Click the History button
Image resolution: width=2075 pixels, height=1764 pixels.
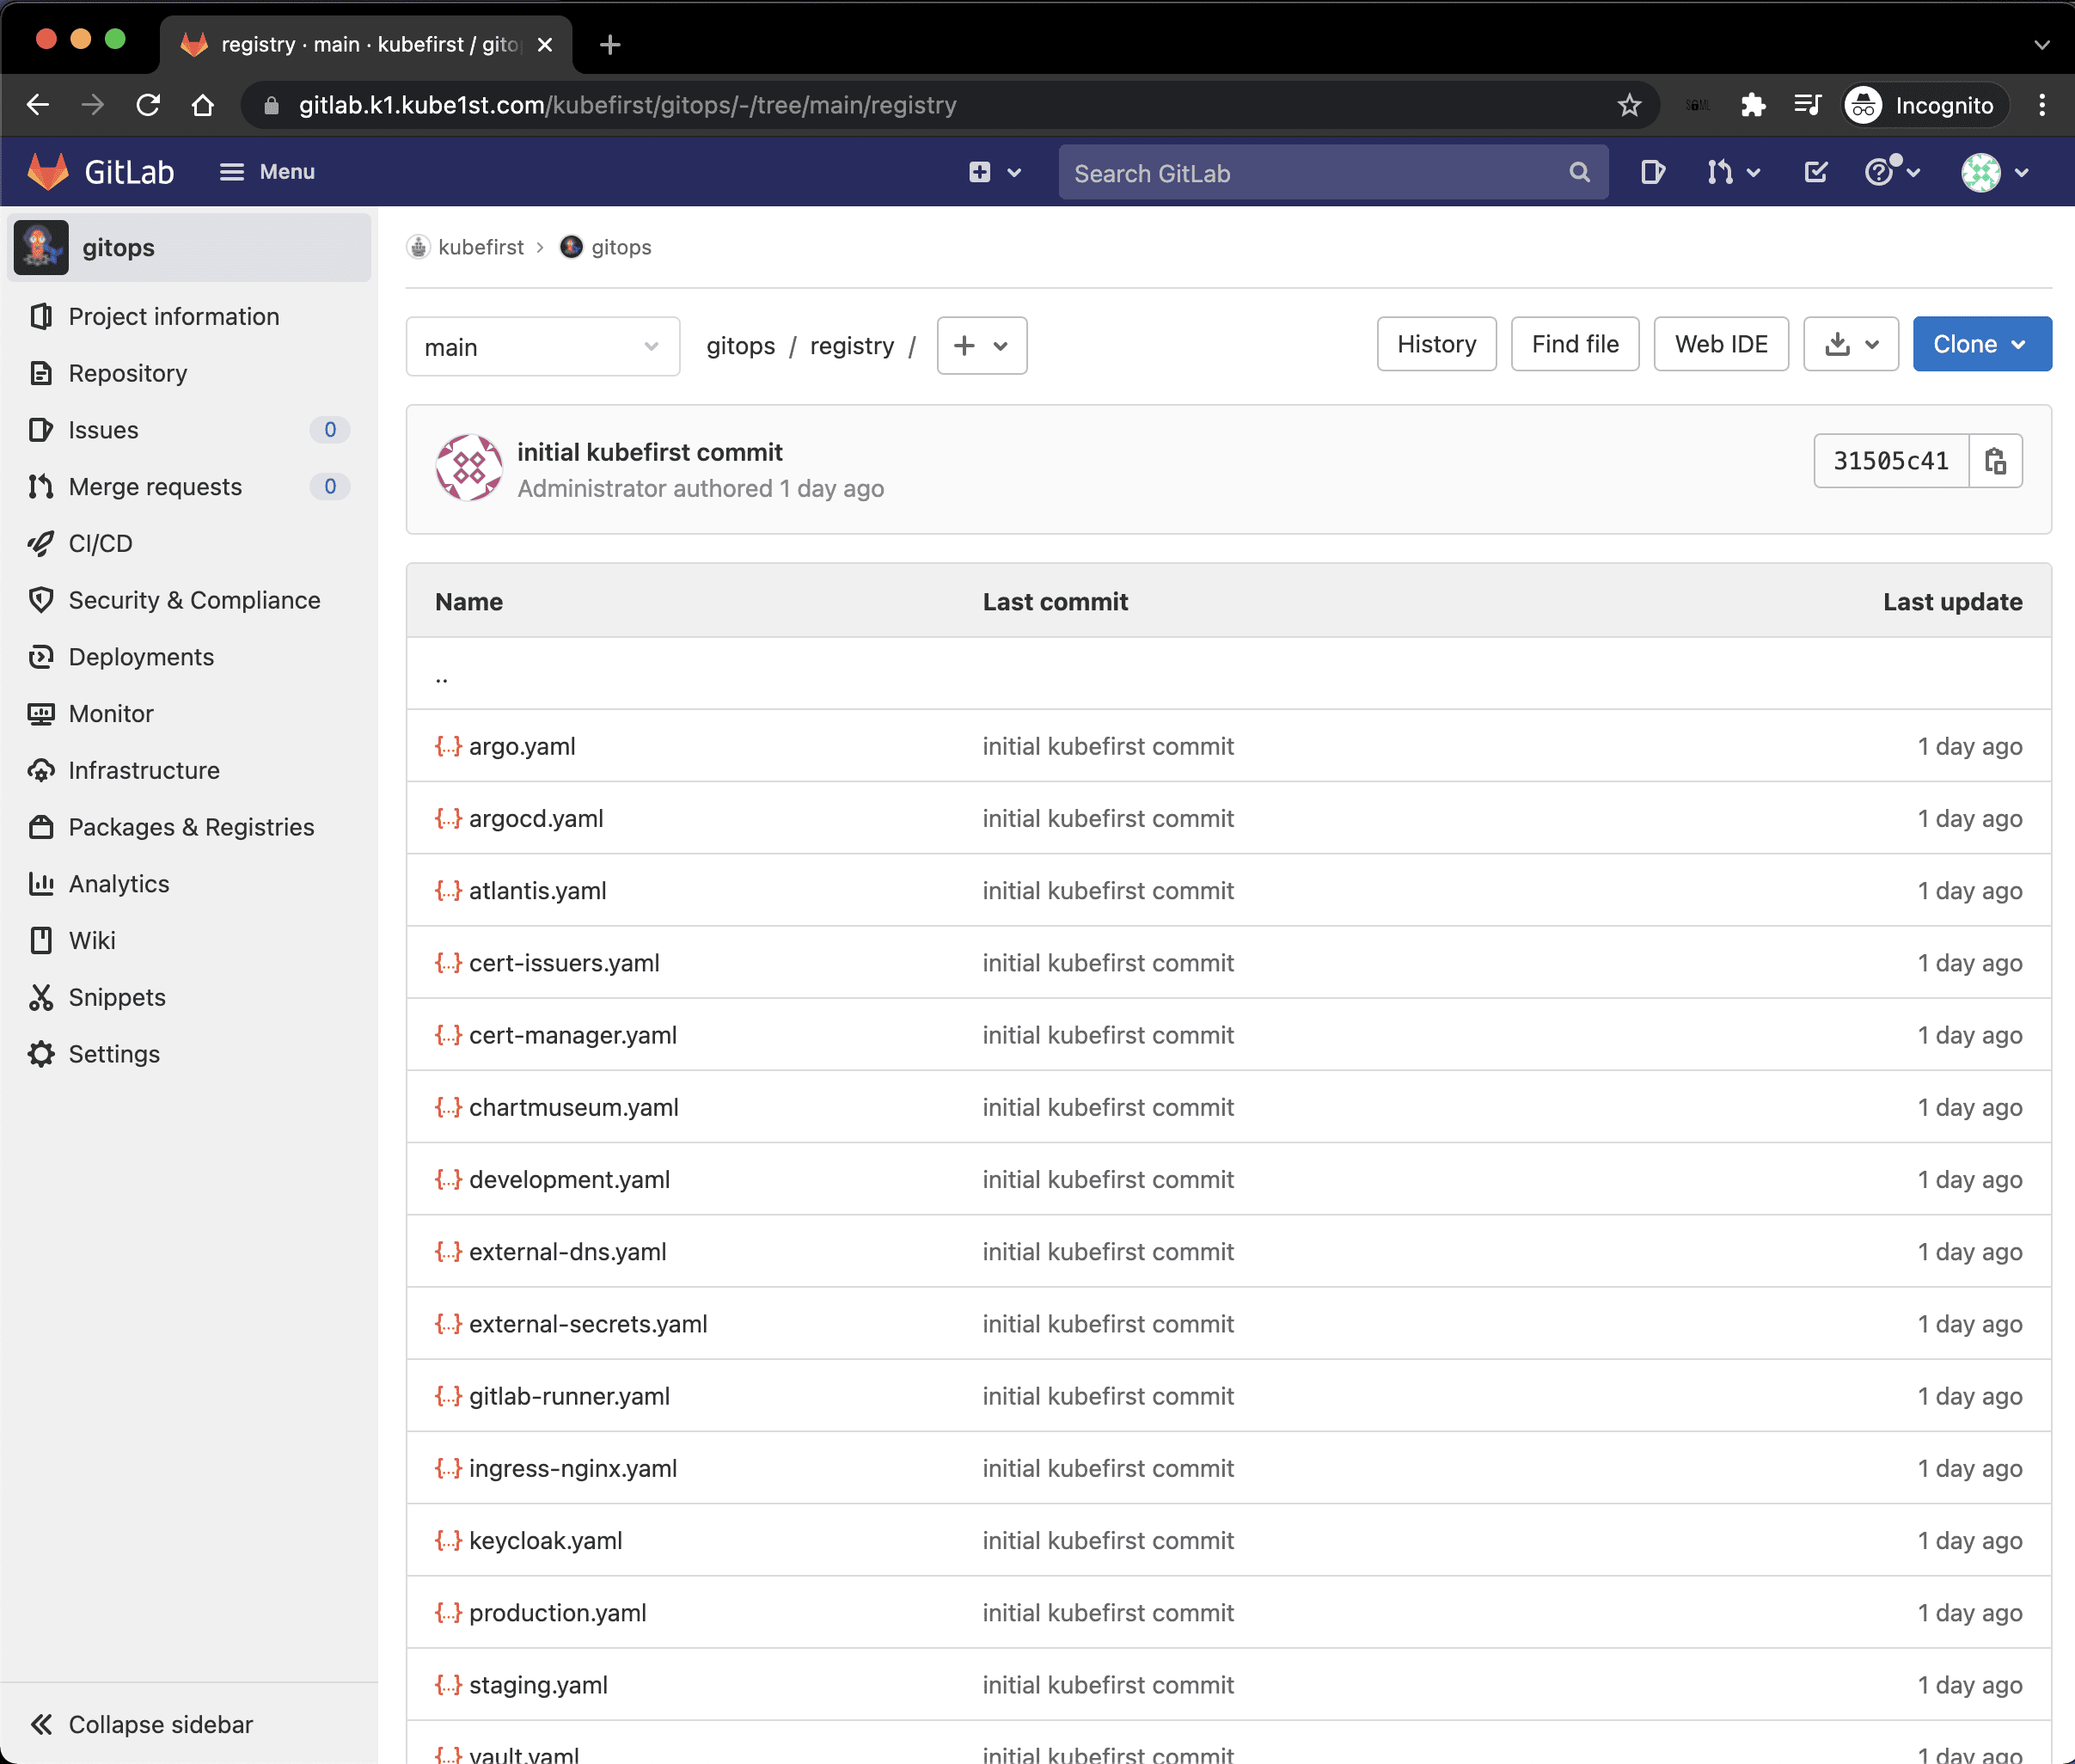1436,344
